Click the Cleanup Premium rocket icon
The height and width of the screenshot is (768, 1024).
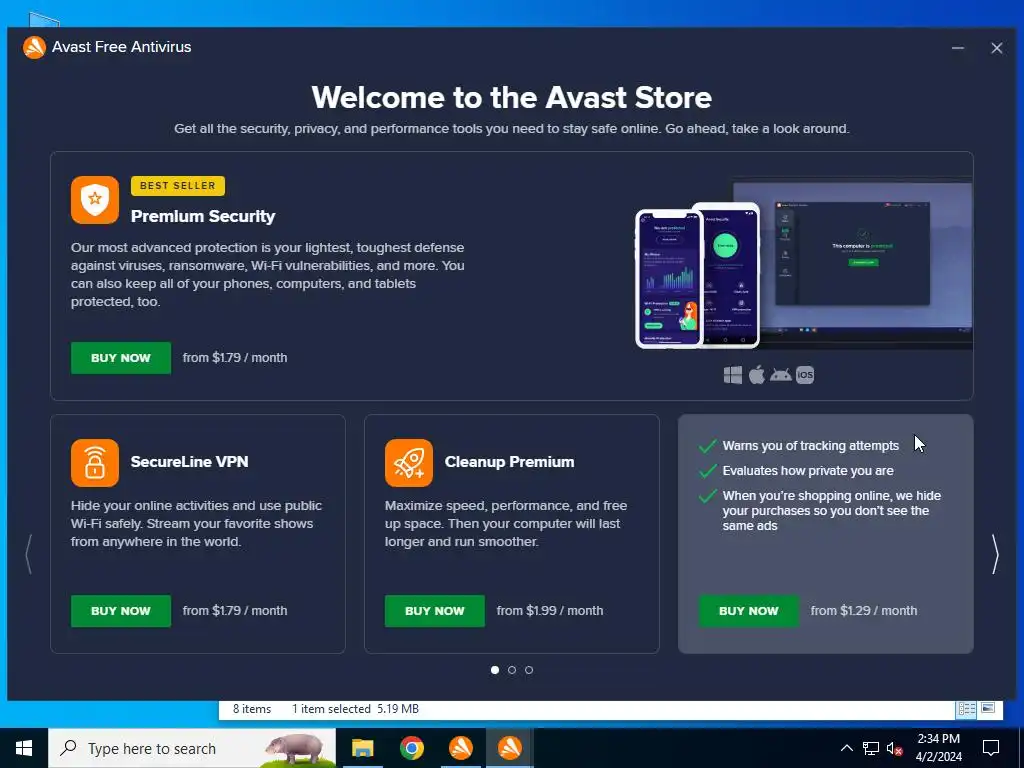(409, 463)
